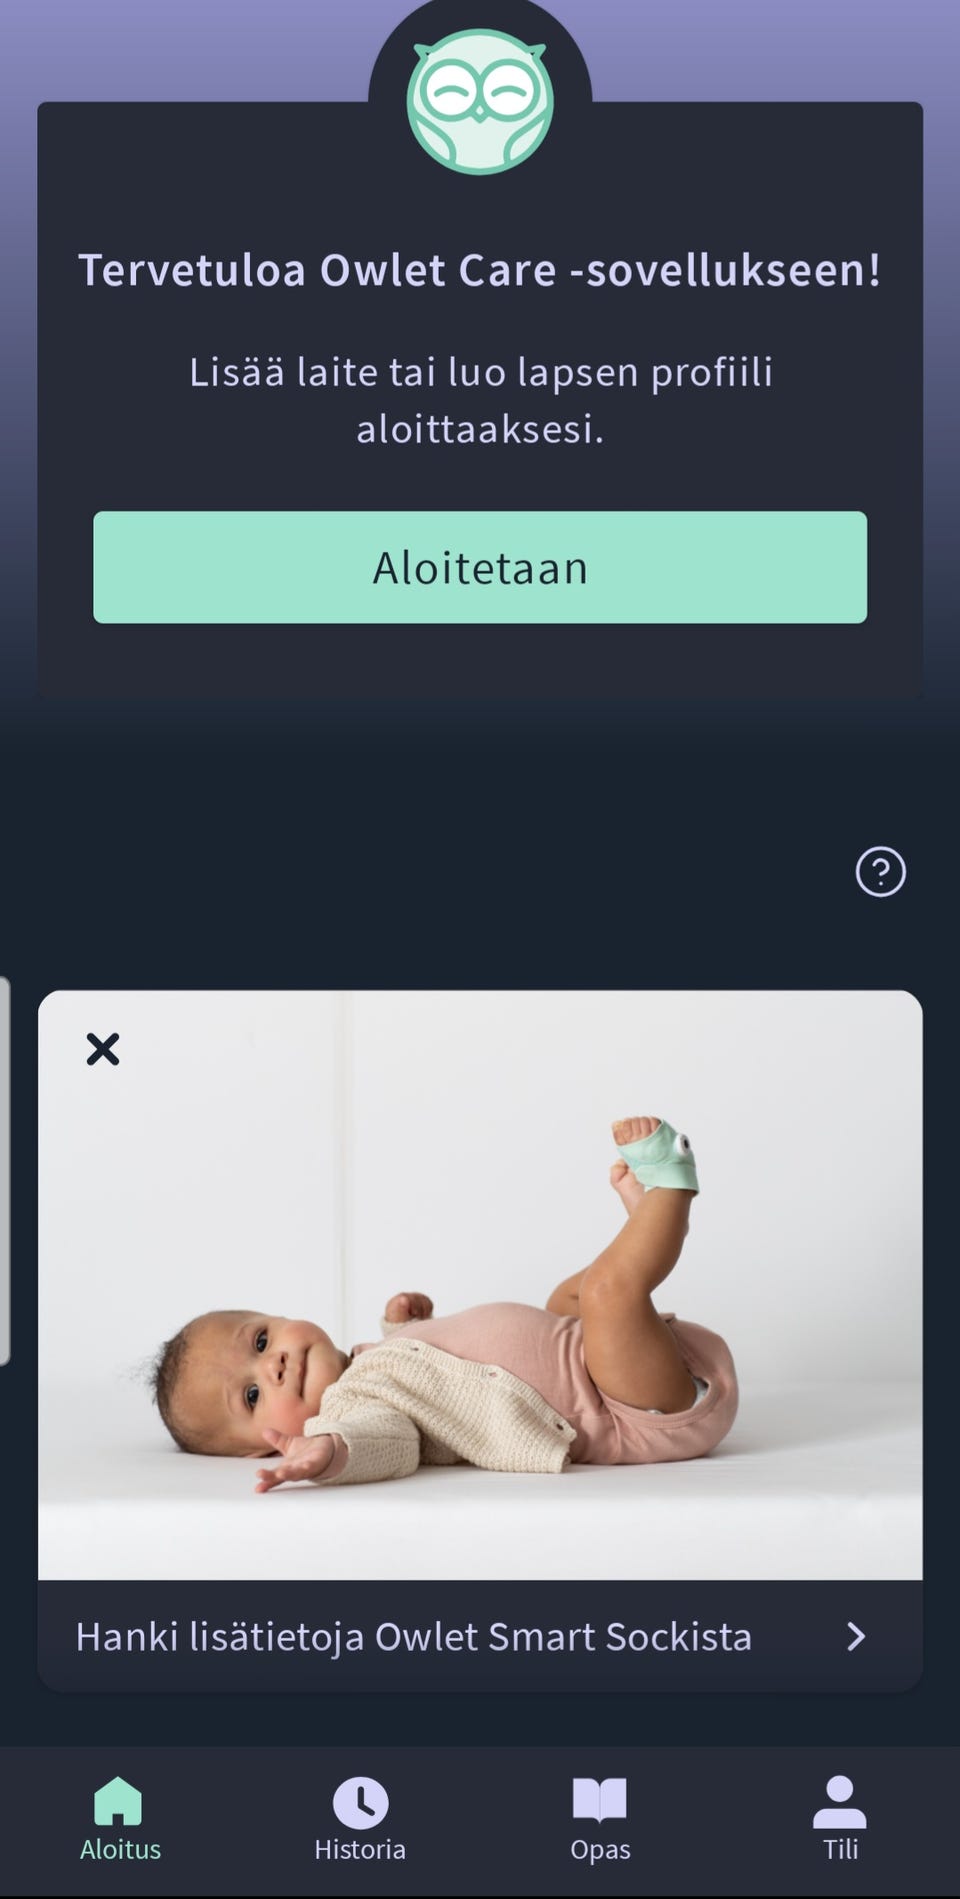
Task: Open help via the question mark icon
Action: (x=880, y=872)
